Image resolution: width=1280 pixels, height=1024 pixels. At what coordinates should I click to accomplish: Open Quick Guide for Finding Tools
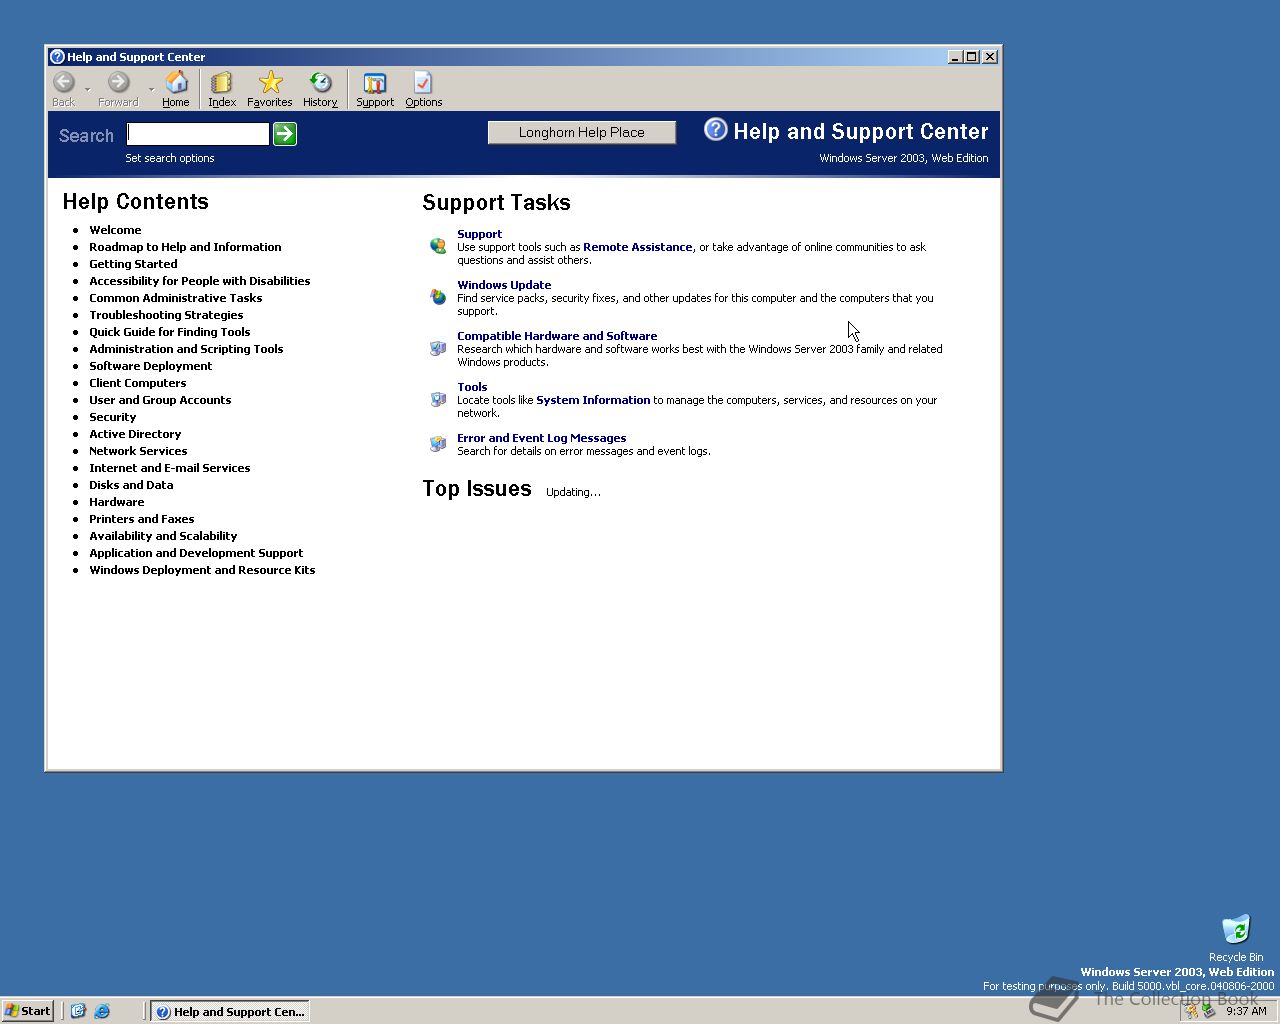click(x=170, y=332)
